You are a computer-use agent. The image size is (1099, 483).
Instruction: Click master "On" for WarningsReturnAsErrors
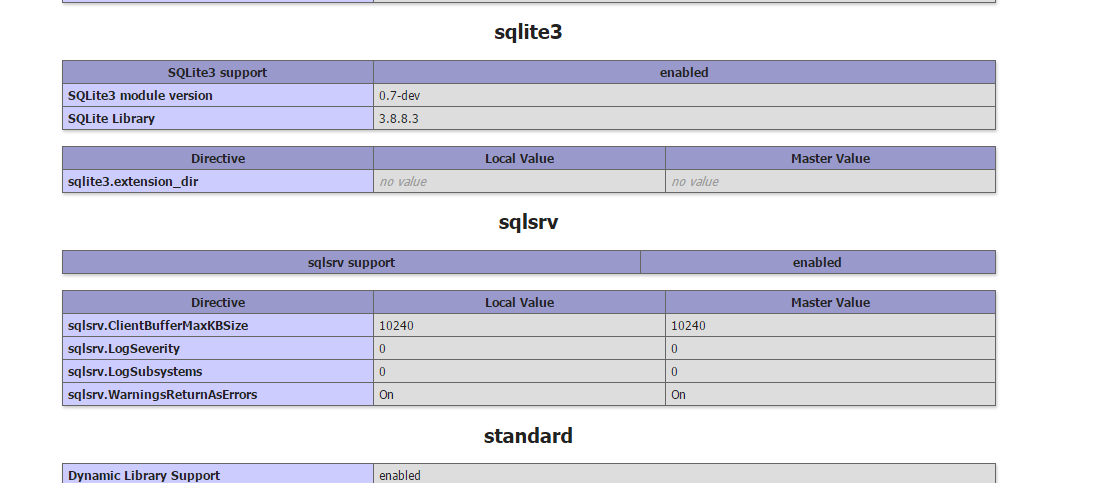(x=678, y=395)
